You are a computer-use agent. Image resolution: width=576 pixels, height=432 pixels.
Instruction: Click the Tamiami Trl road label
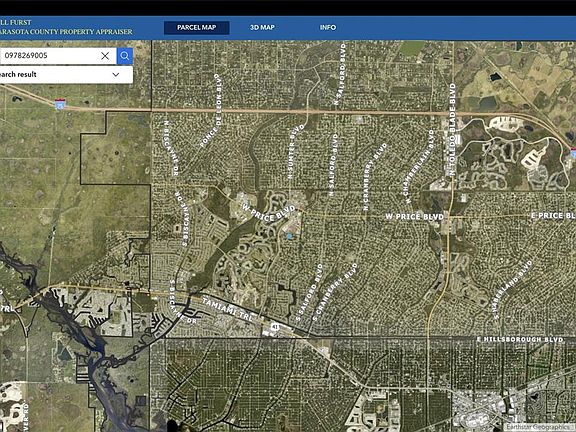coord(228,309)
